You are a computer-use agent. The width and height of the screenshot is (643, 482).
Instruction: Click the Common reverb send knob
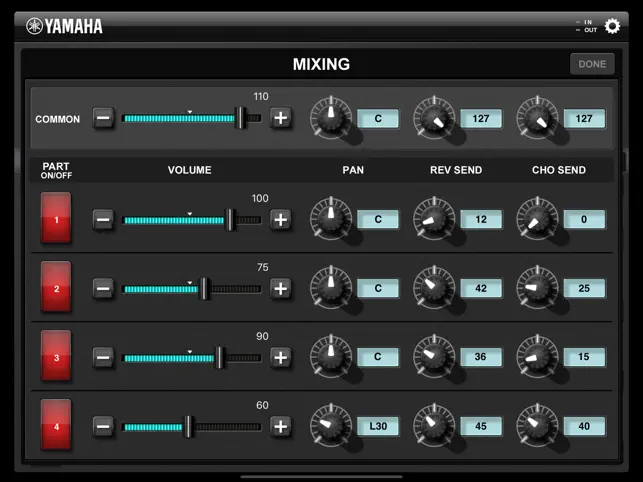[x=433, y=118]
